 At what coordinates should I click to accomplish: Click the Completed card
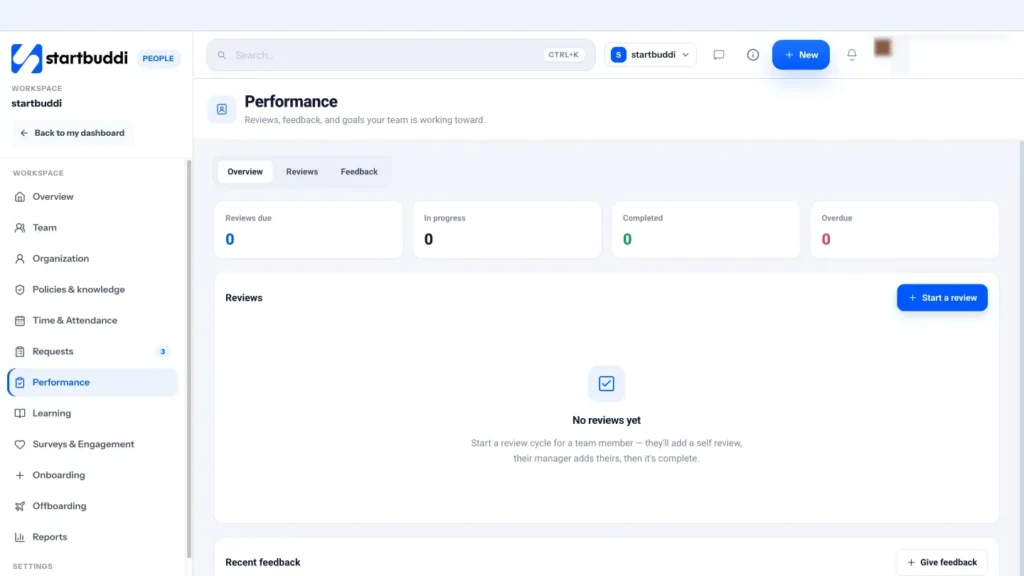point(705,229)
